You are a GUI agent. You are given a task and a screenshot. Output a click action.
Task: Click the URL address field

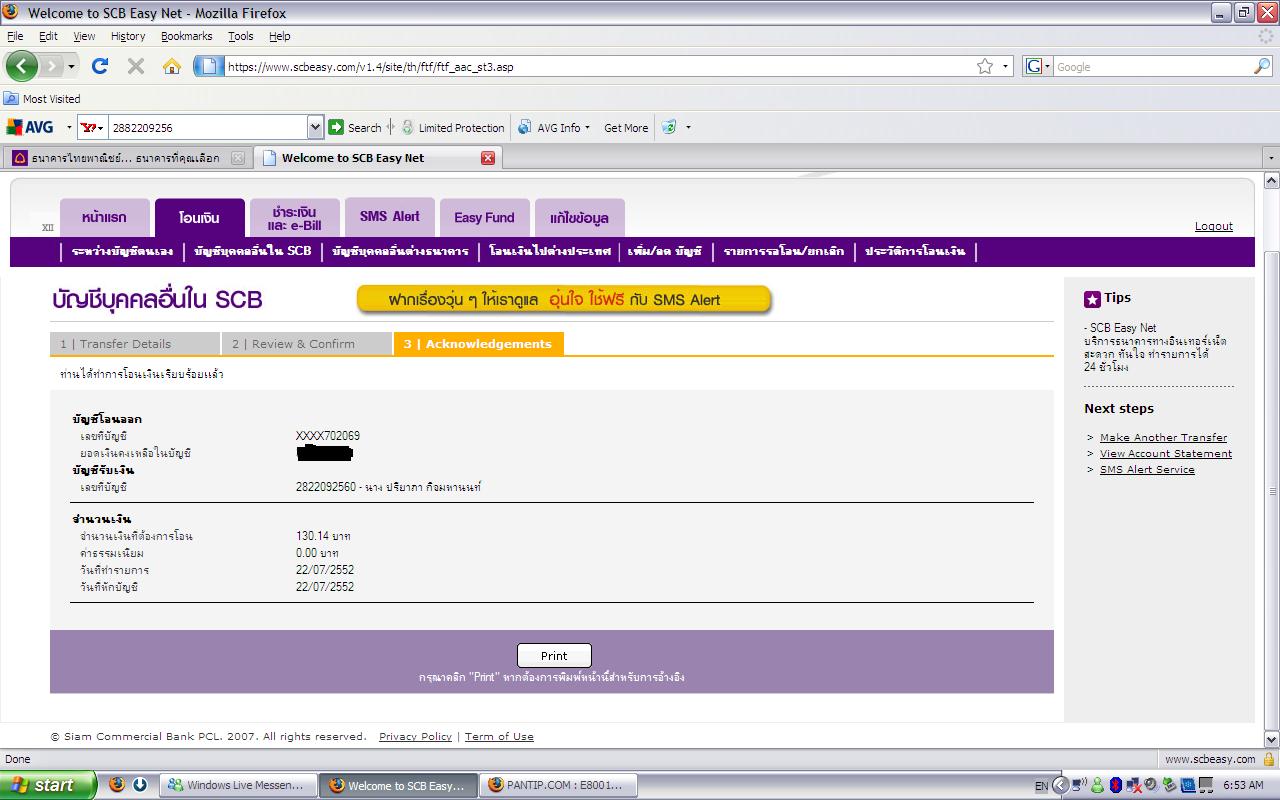tap(598, 67)
